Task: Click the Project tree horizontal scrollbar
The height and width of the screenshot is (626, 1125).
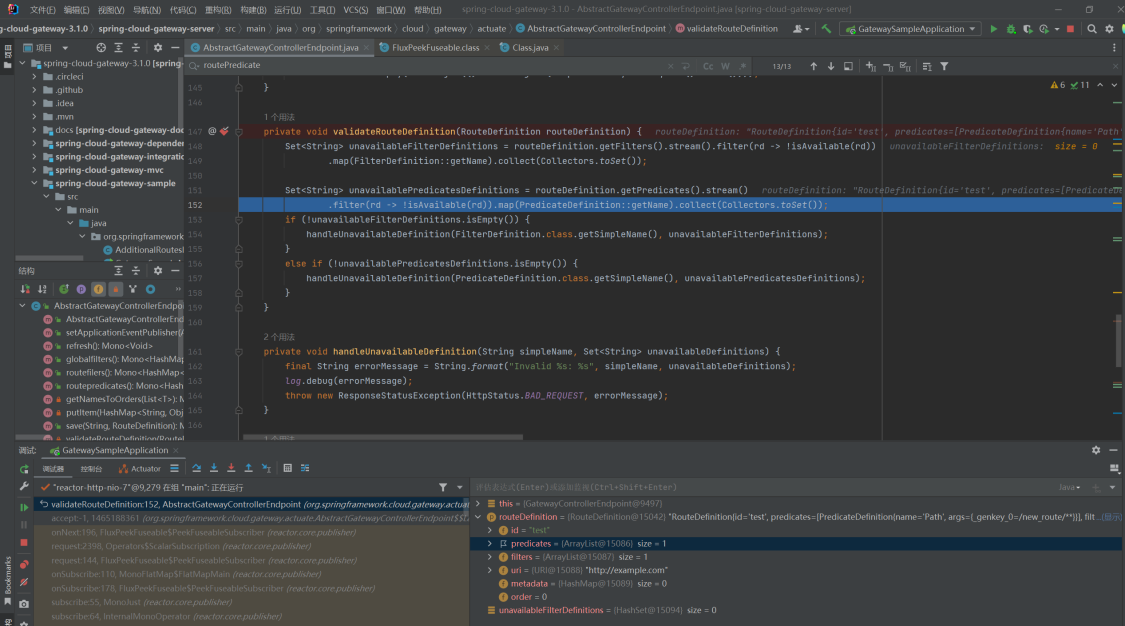Action: click(x=50, y=258)
